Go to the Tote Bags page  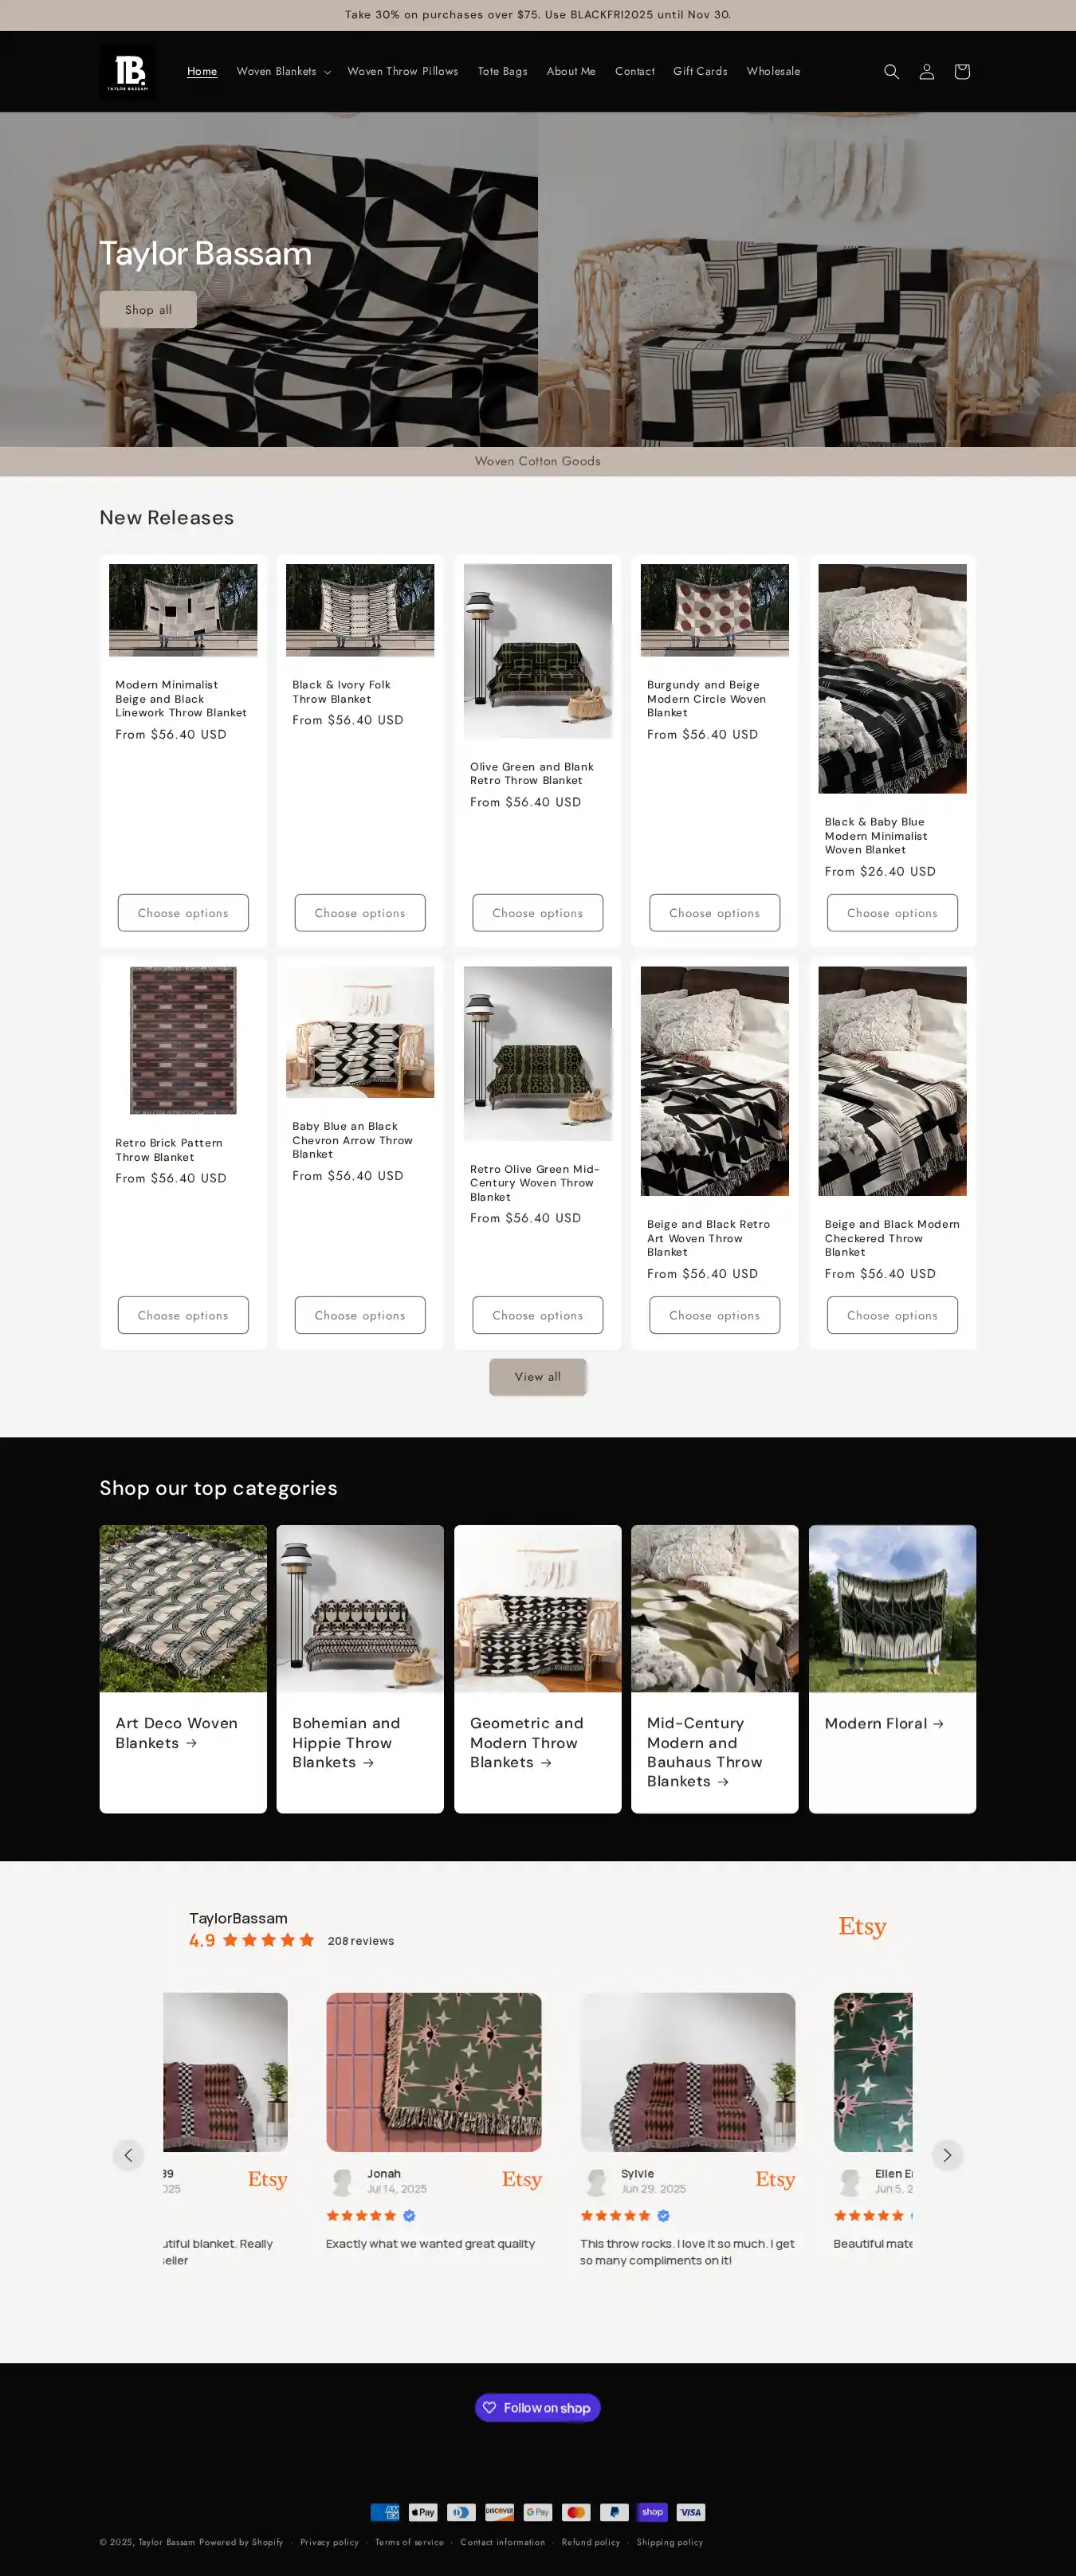click(502, 71)
